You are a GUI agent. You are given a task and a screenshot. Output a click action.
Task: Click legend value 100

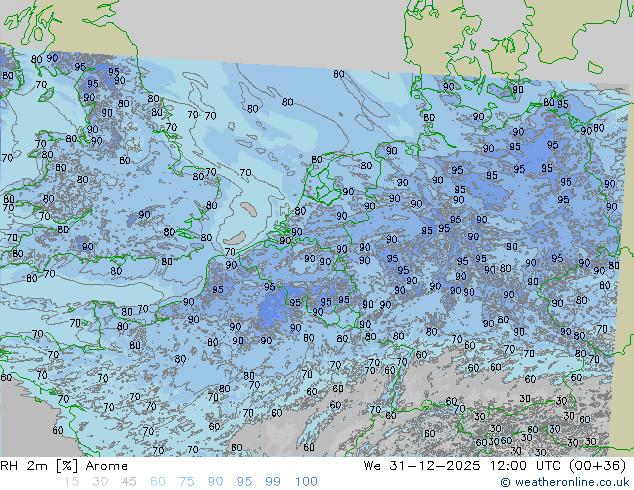point(306,482)
